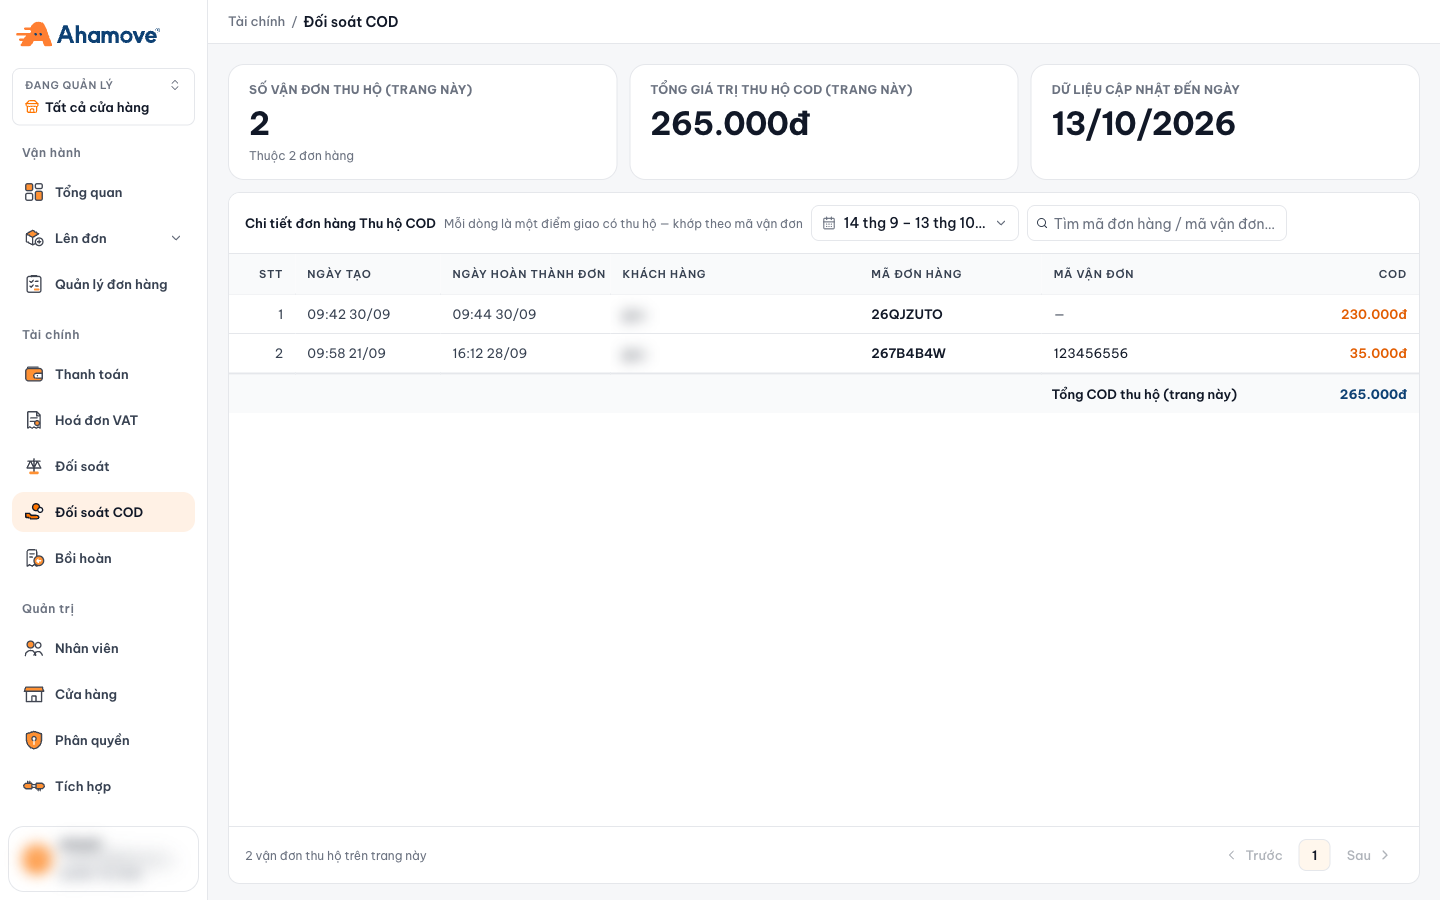
Task: Select the Hoá đơn VAT icon
Action: click(34, 420)
